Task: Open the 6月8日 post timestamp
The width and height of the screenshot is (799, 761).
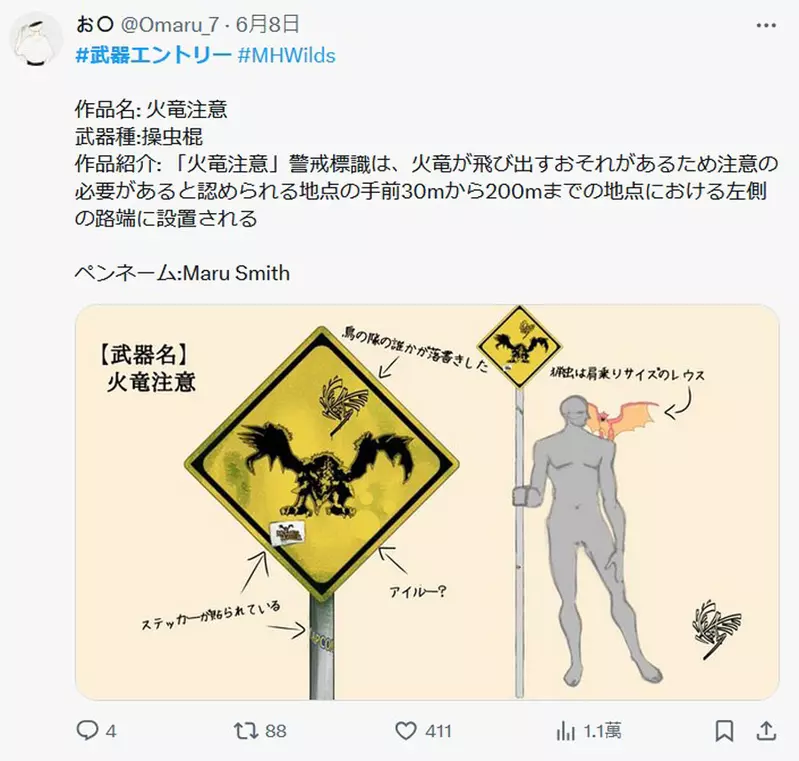Action: [x=268, y=24]
